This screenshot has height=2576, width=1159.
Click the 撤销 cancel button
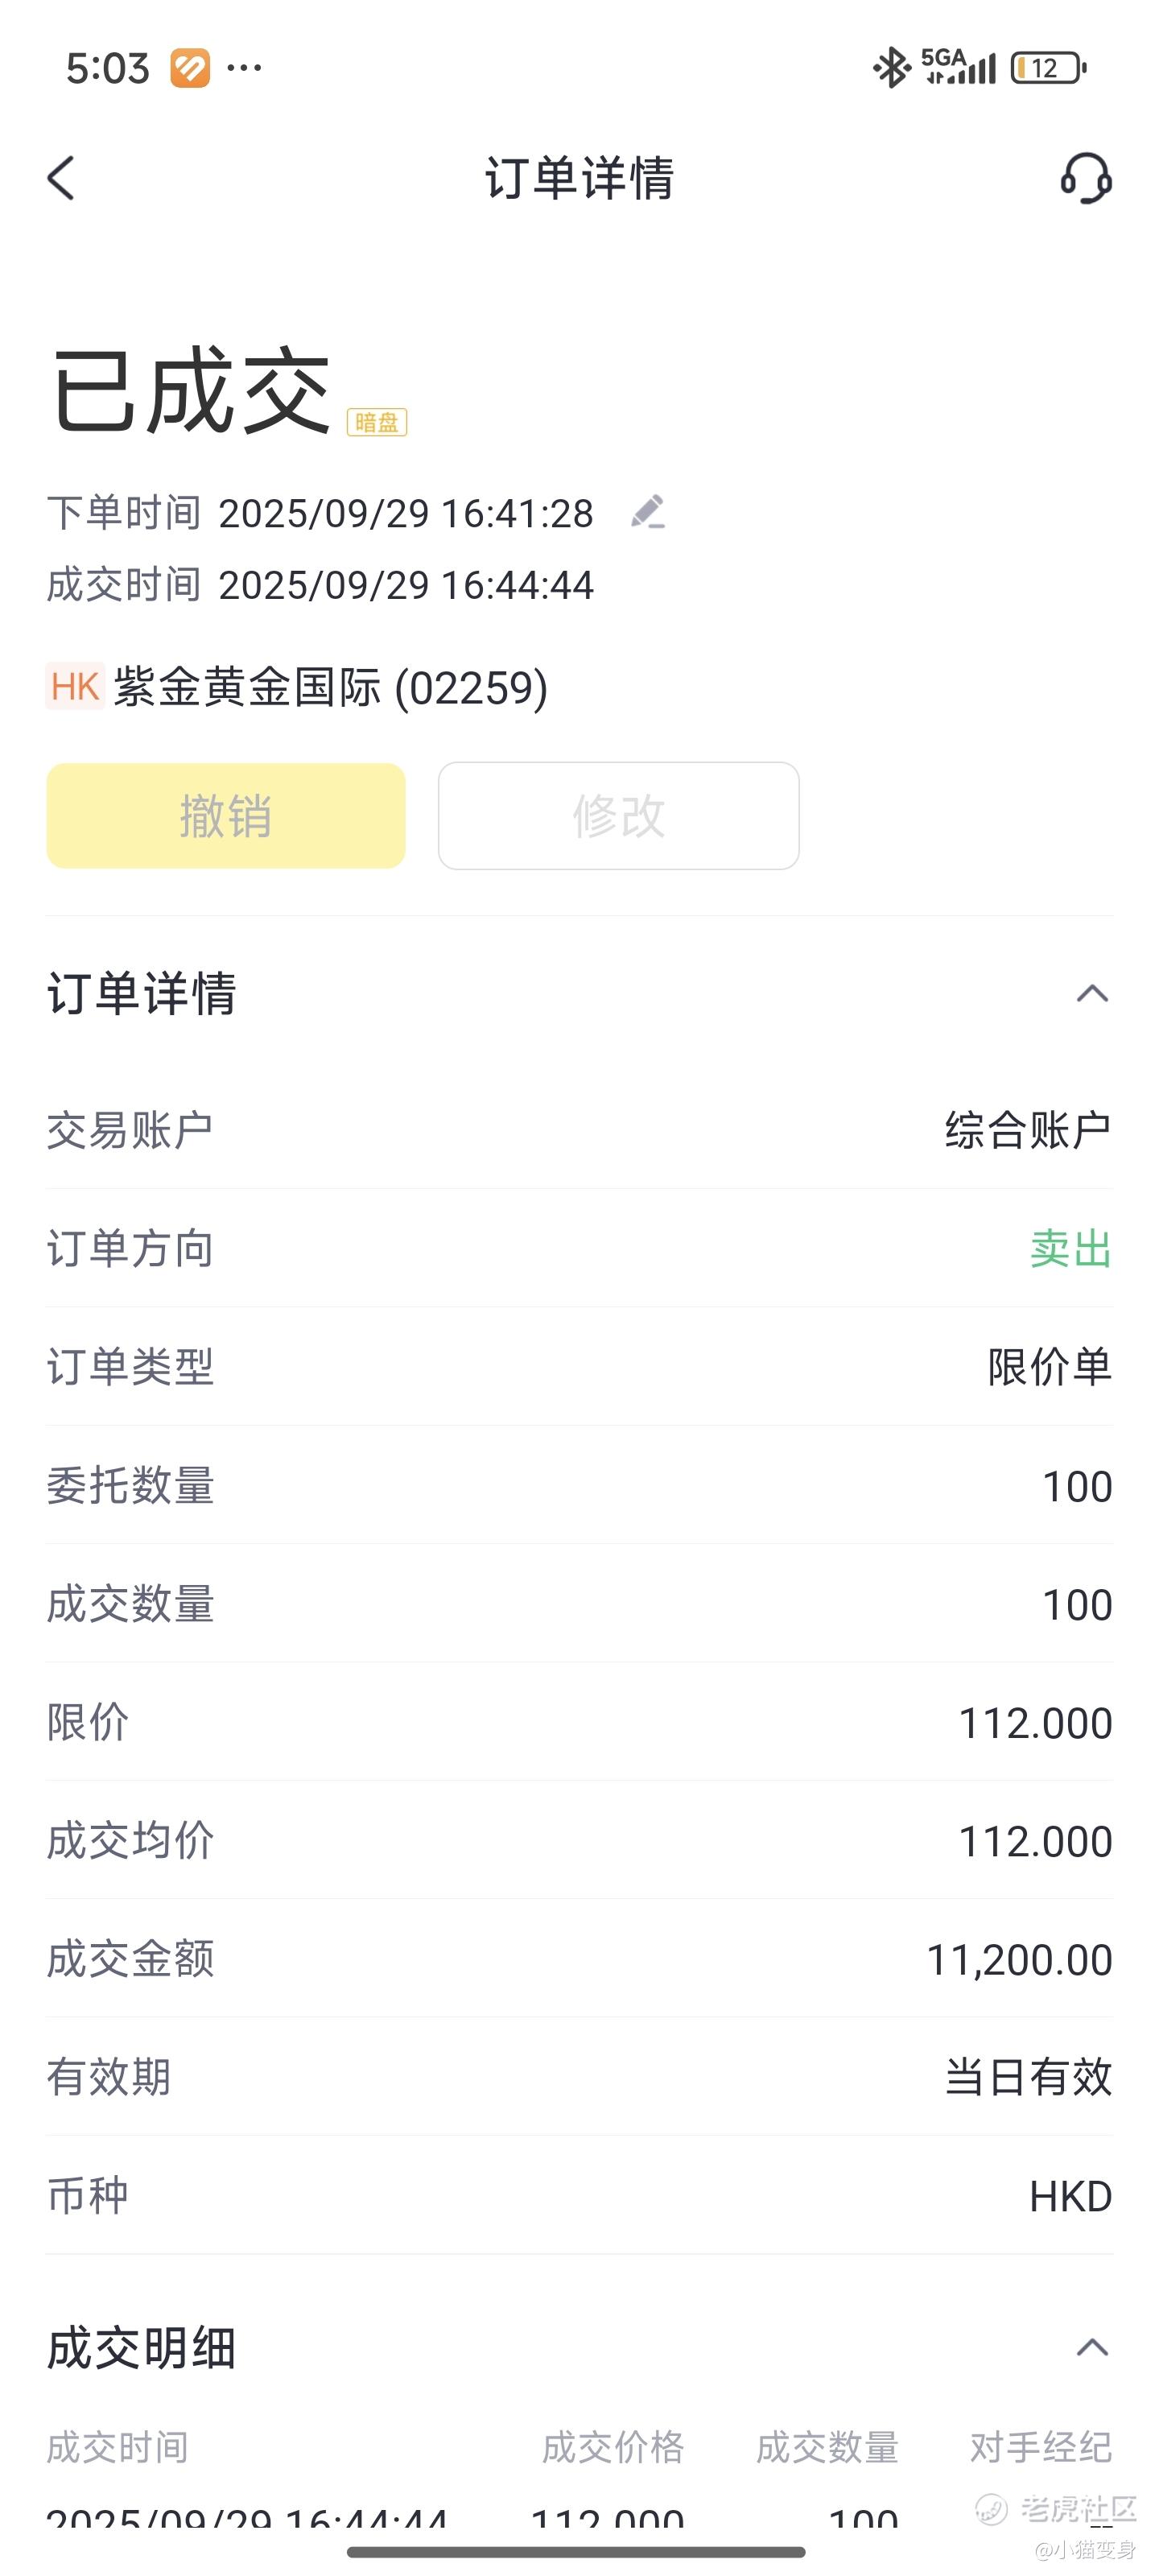coord(226,816)
